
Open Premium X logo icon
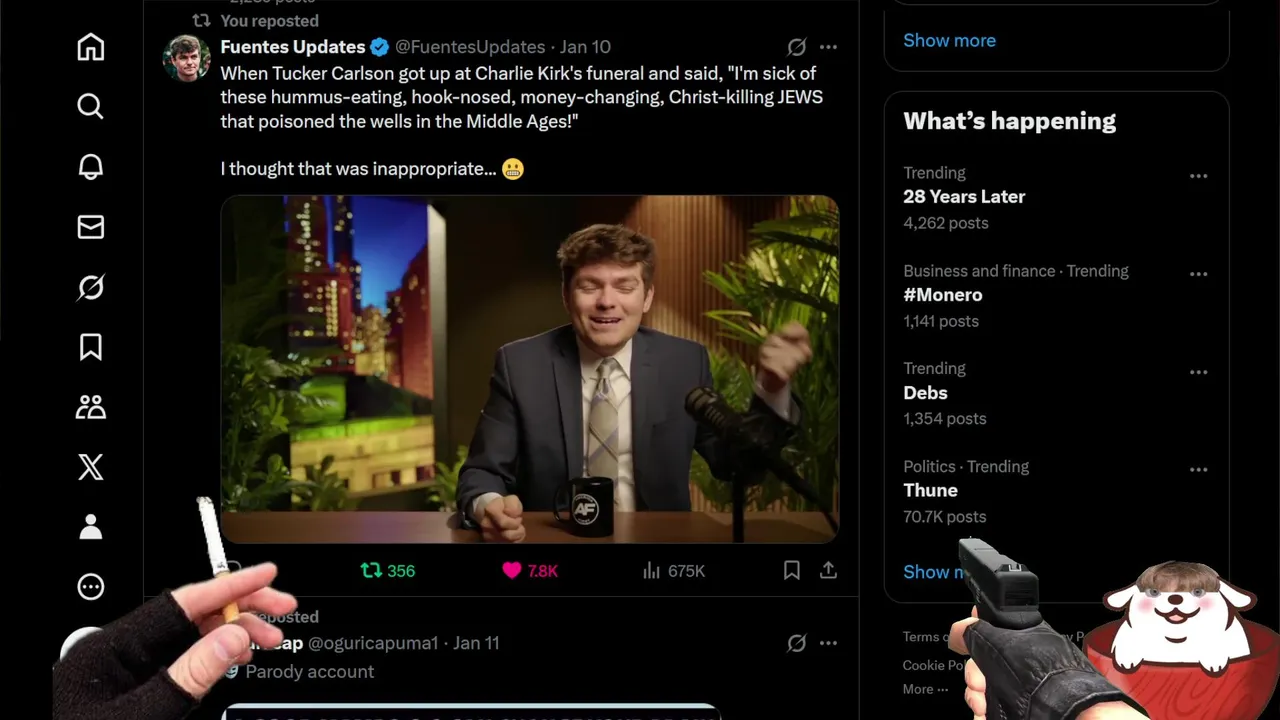click(x=91, y=467)
